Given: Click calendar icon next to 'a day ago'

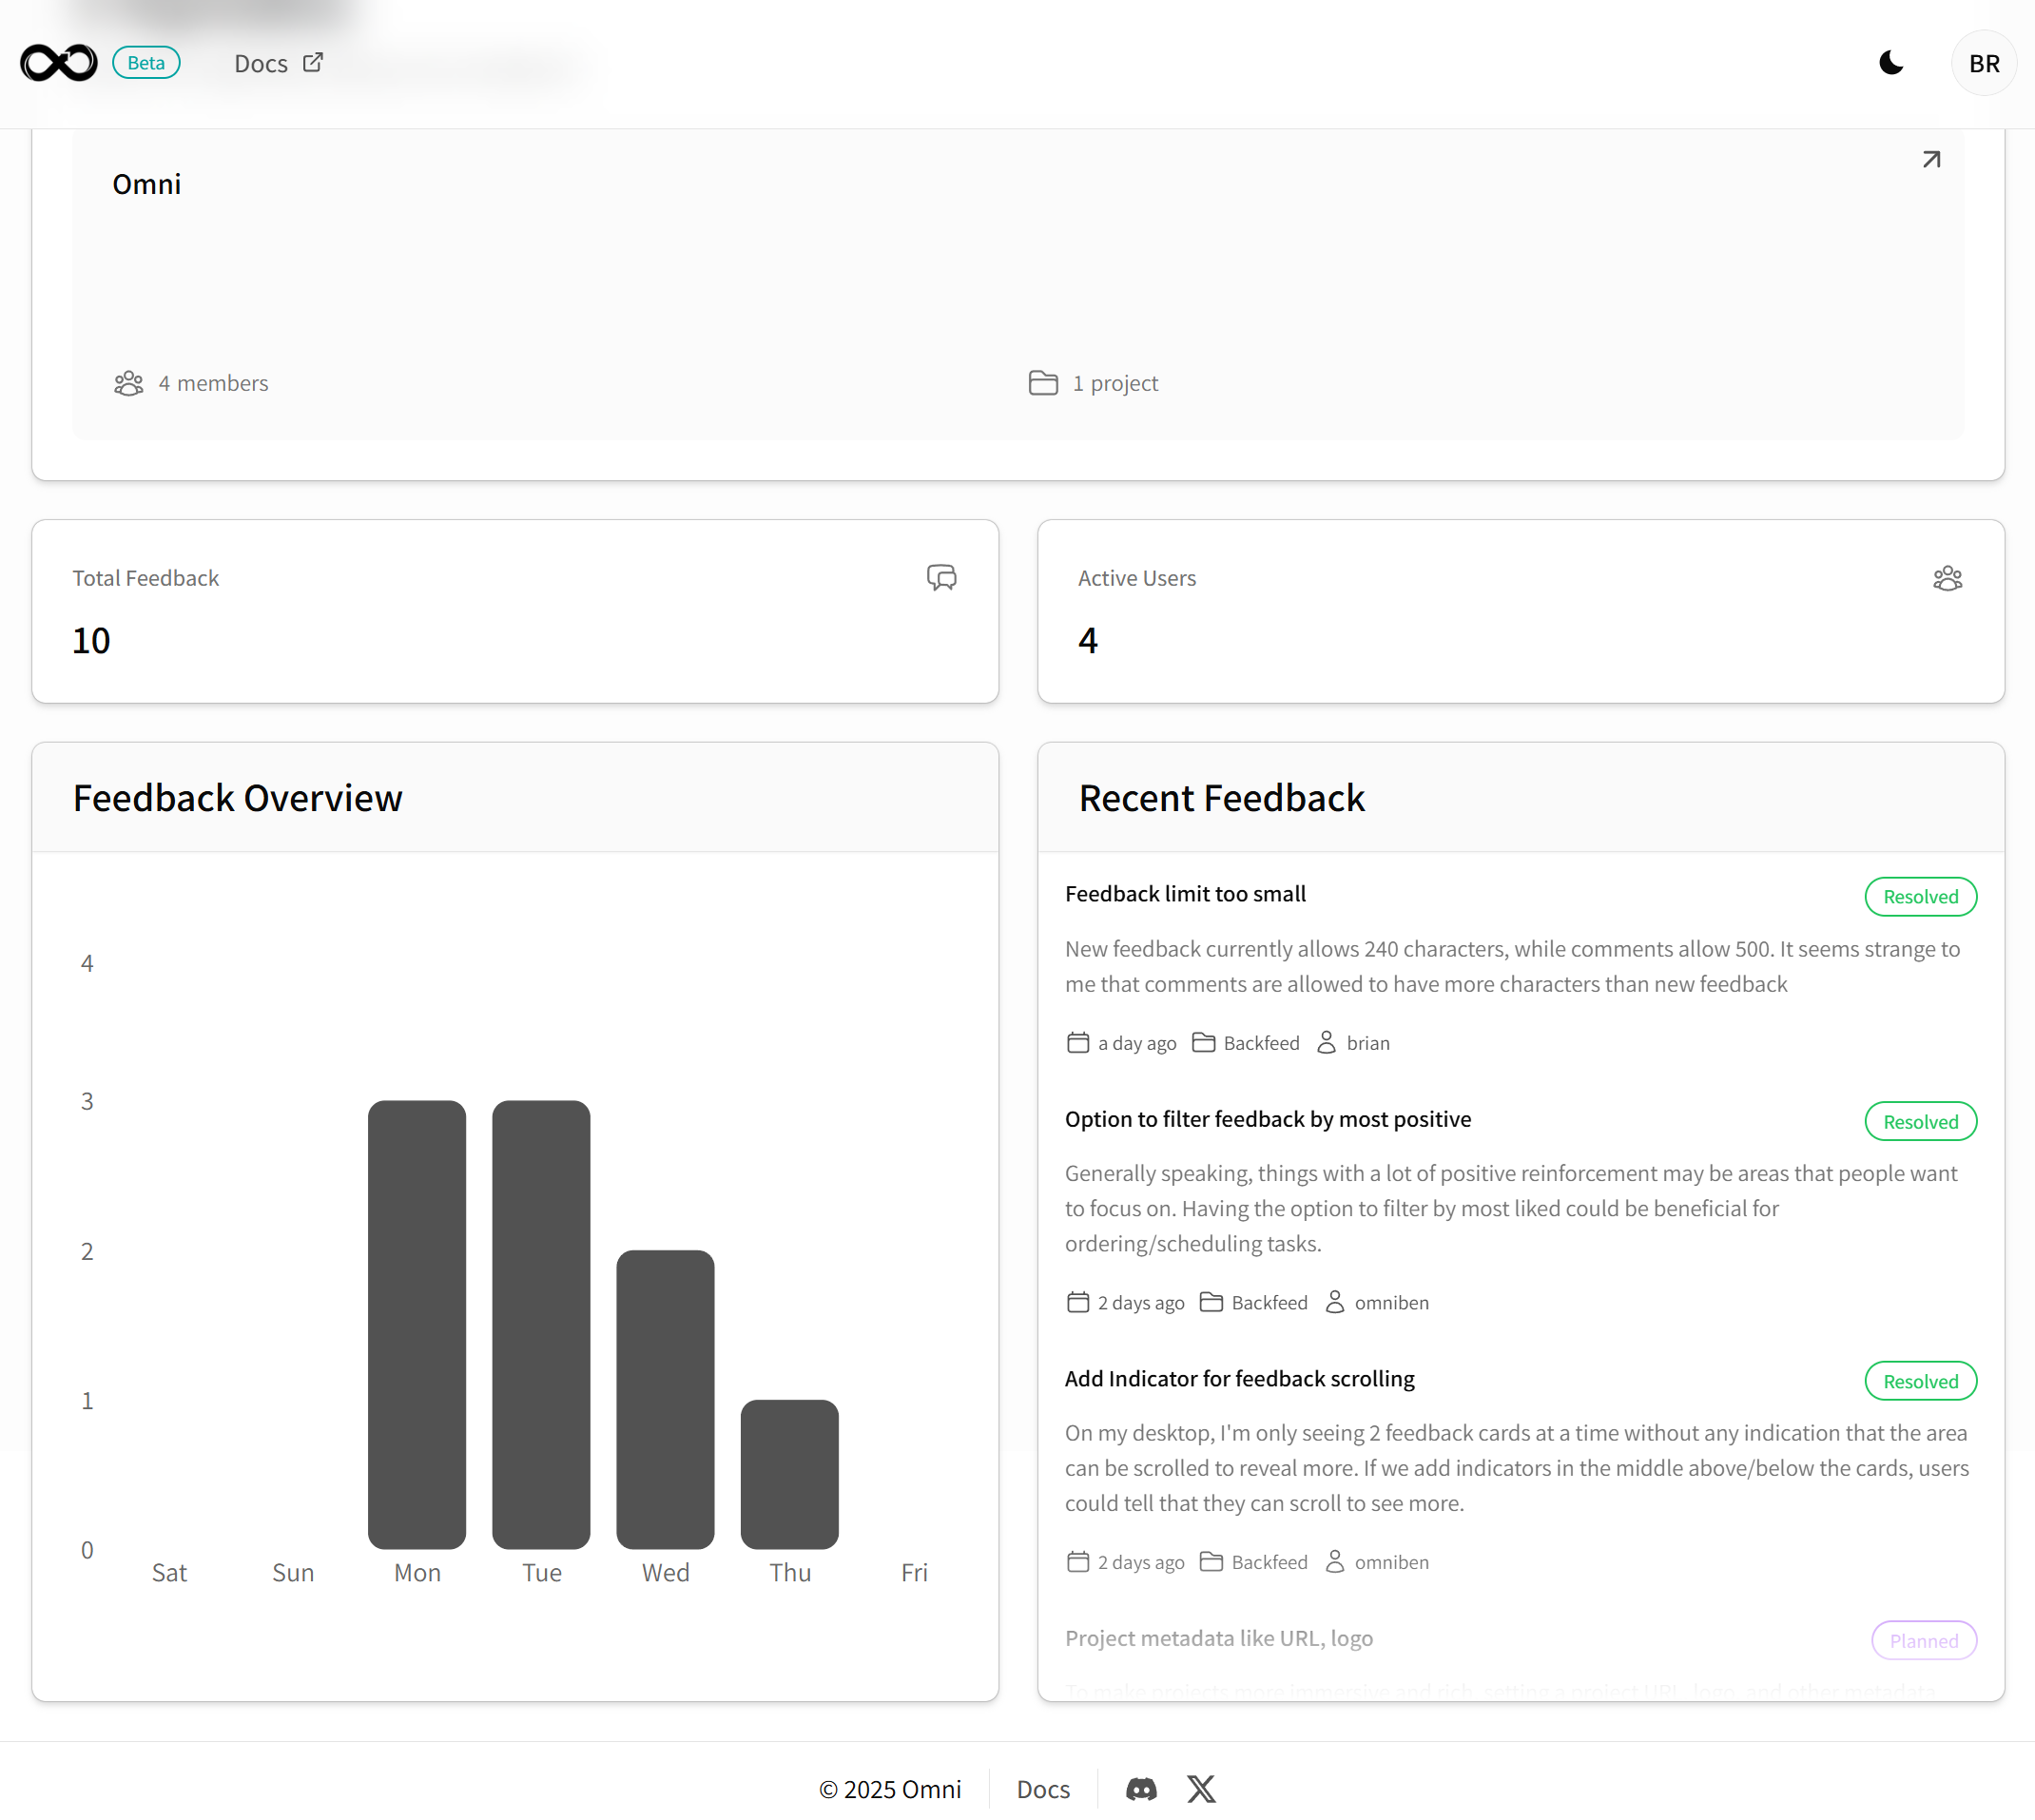Looking at the screenshot, I should coord(1077,1043).
